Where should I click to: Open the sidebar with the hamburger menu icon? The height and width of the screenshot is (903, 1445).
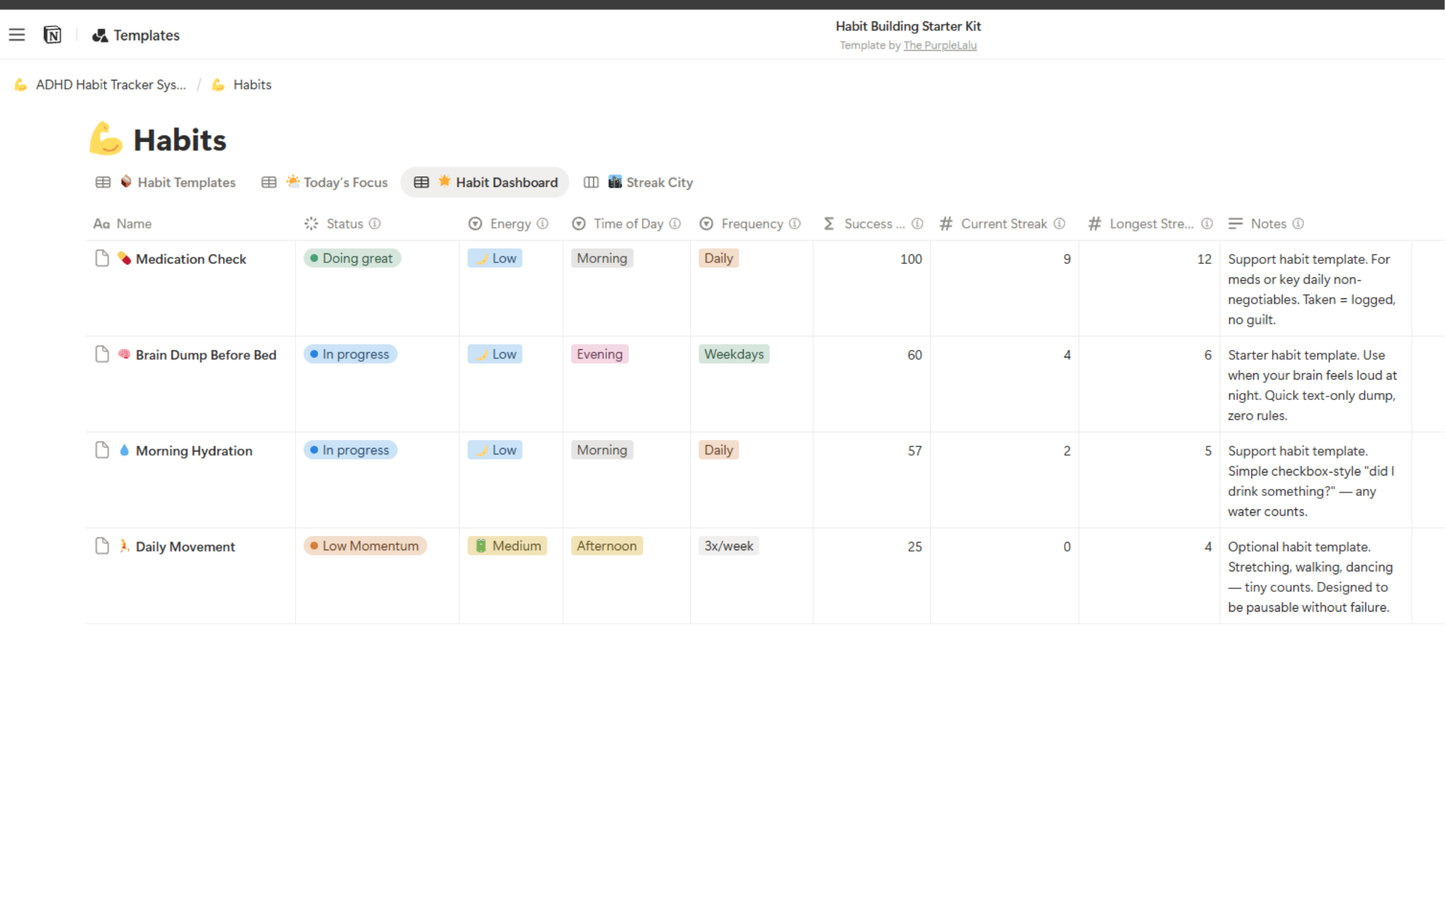click(16, 34)
